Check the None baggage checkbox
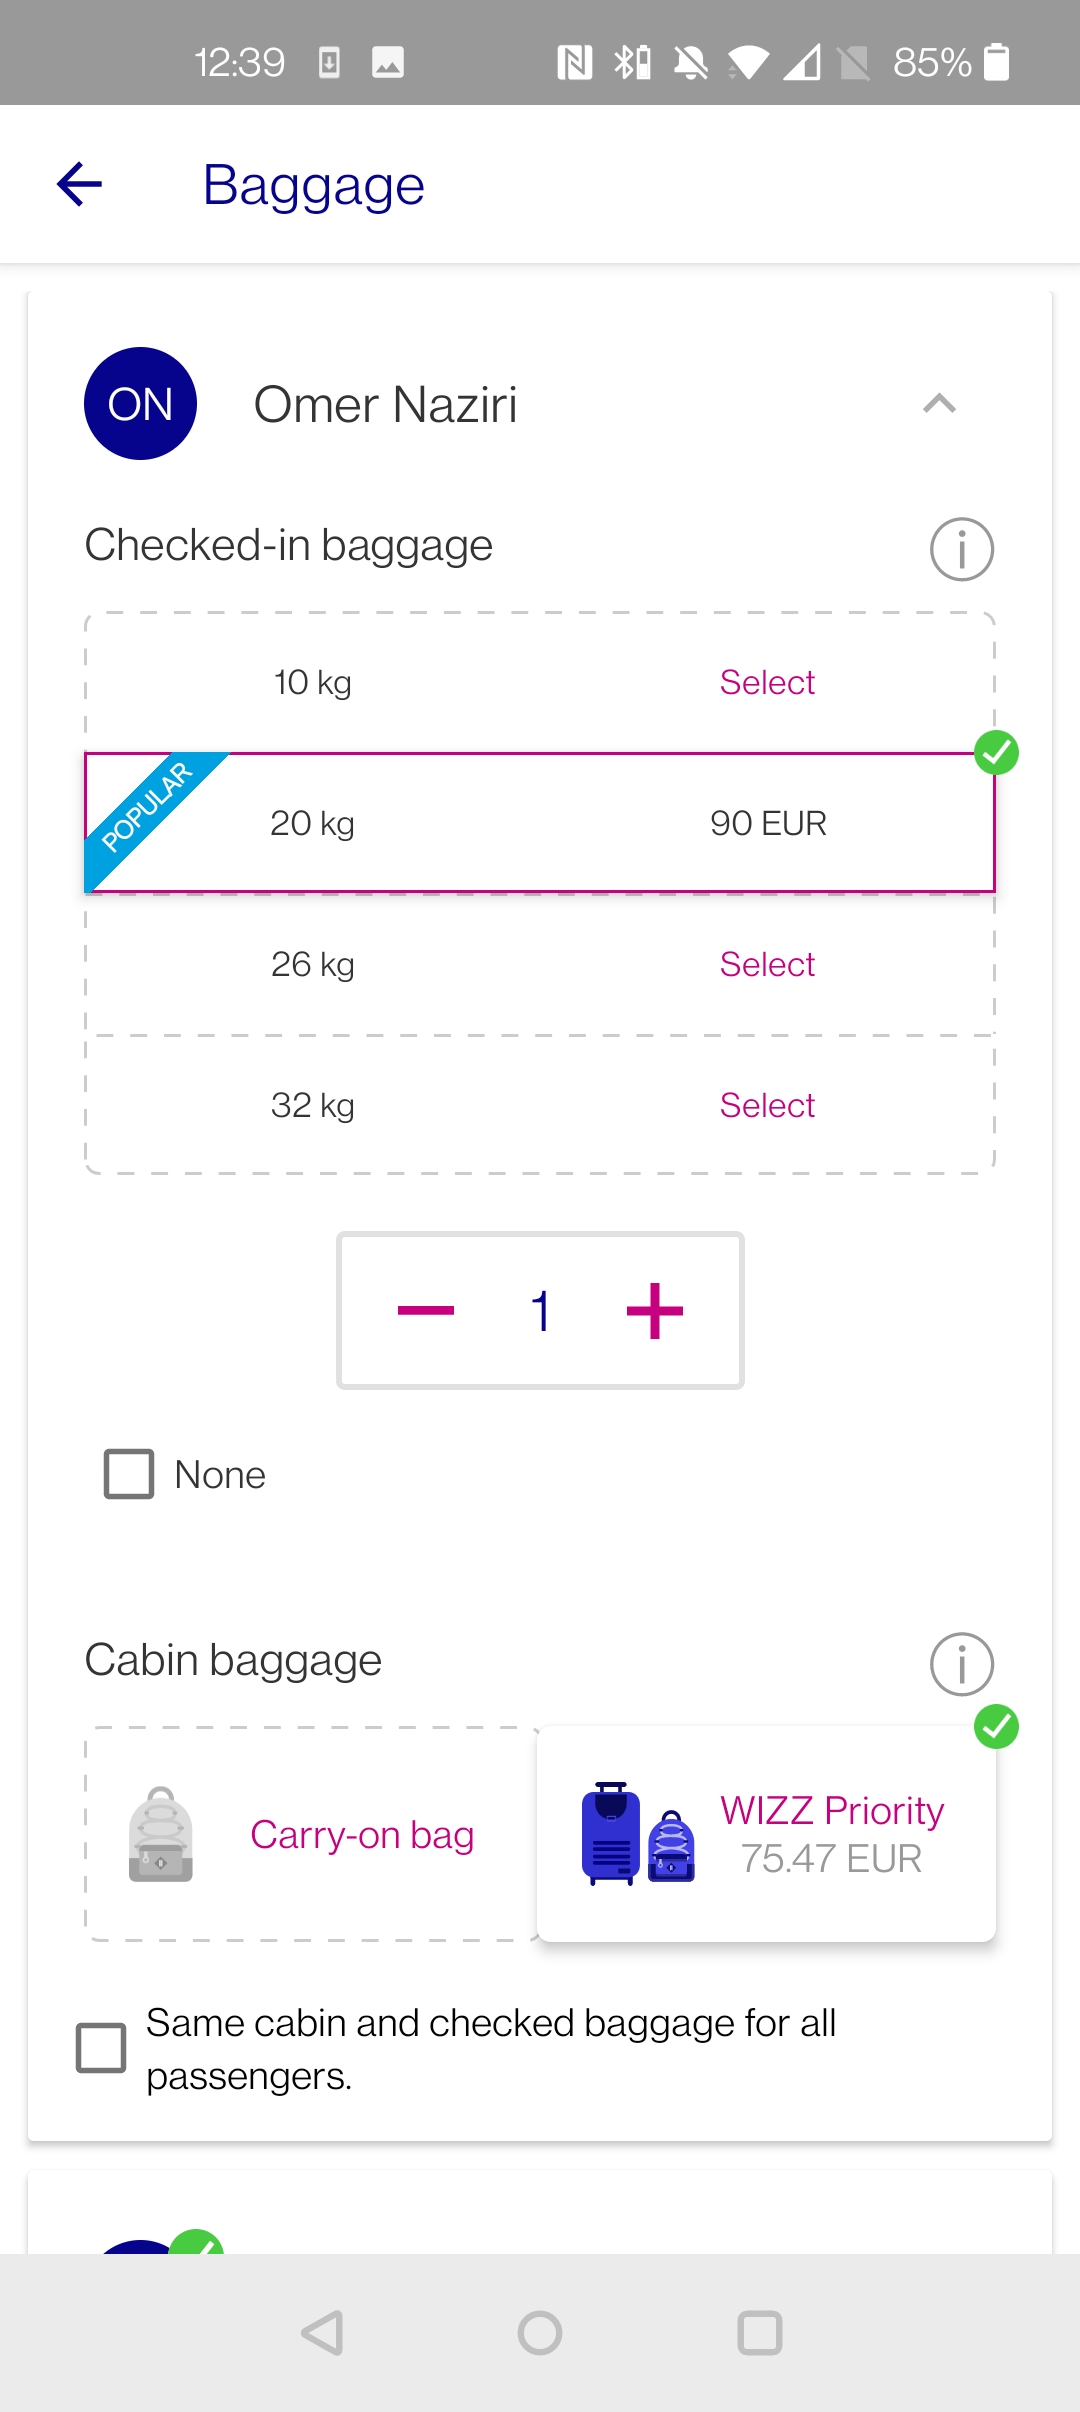The width and height of the screenshot is (1080, 2412). (129, 1474)
